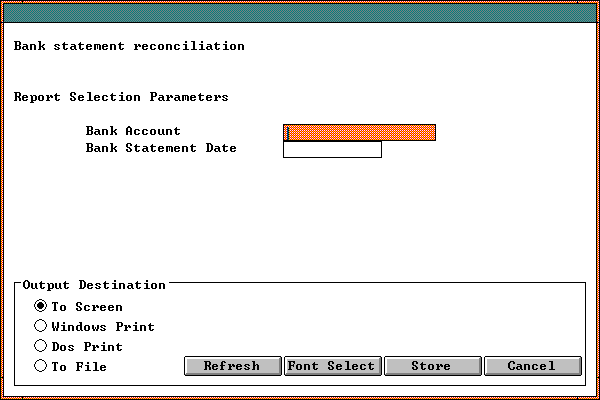Click the To Screen label text
600x400 pixels.
[87, 307]
